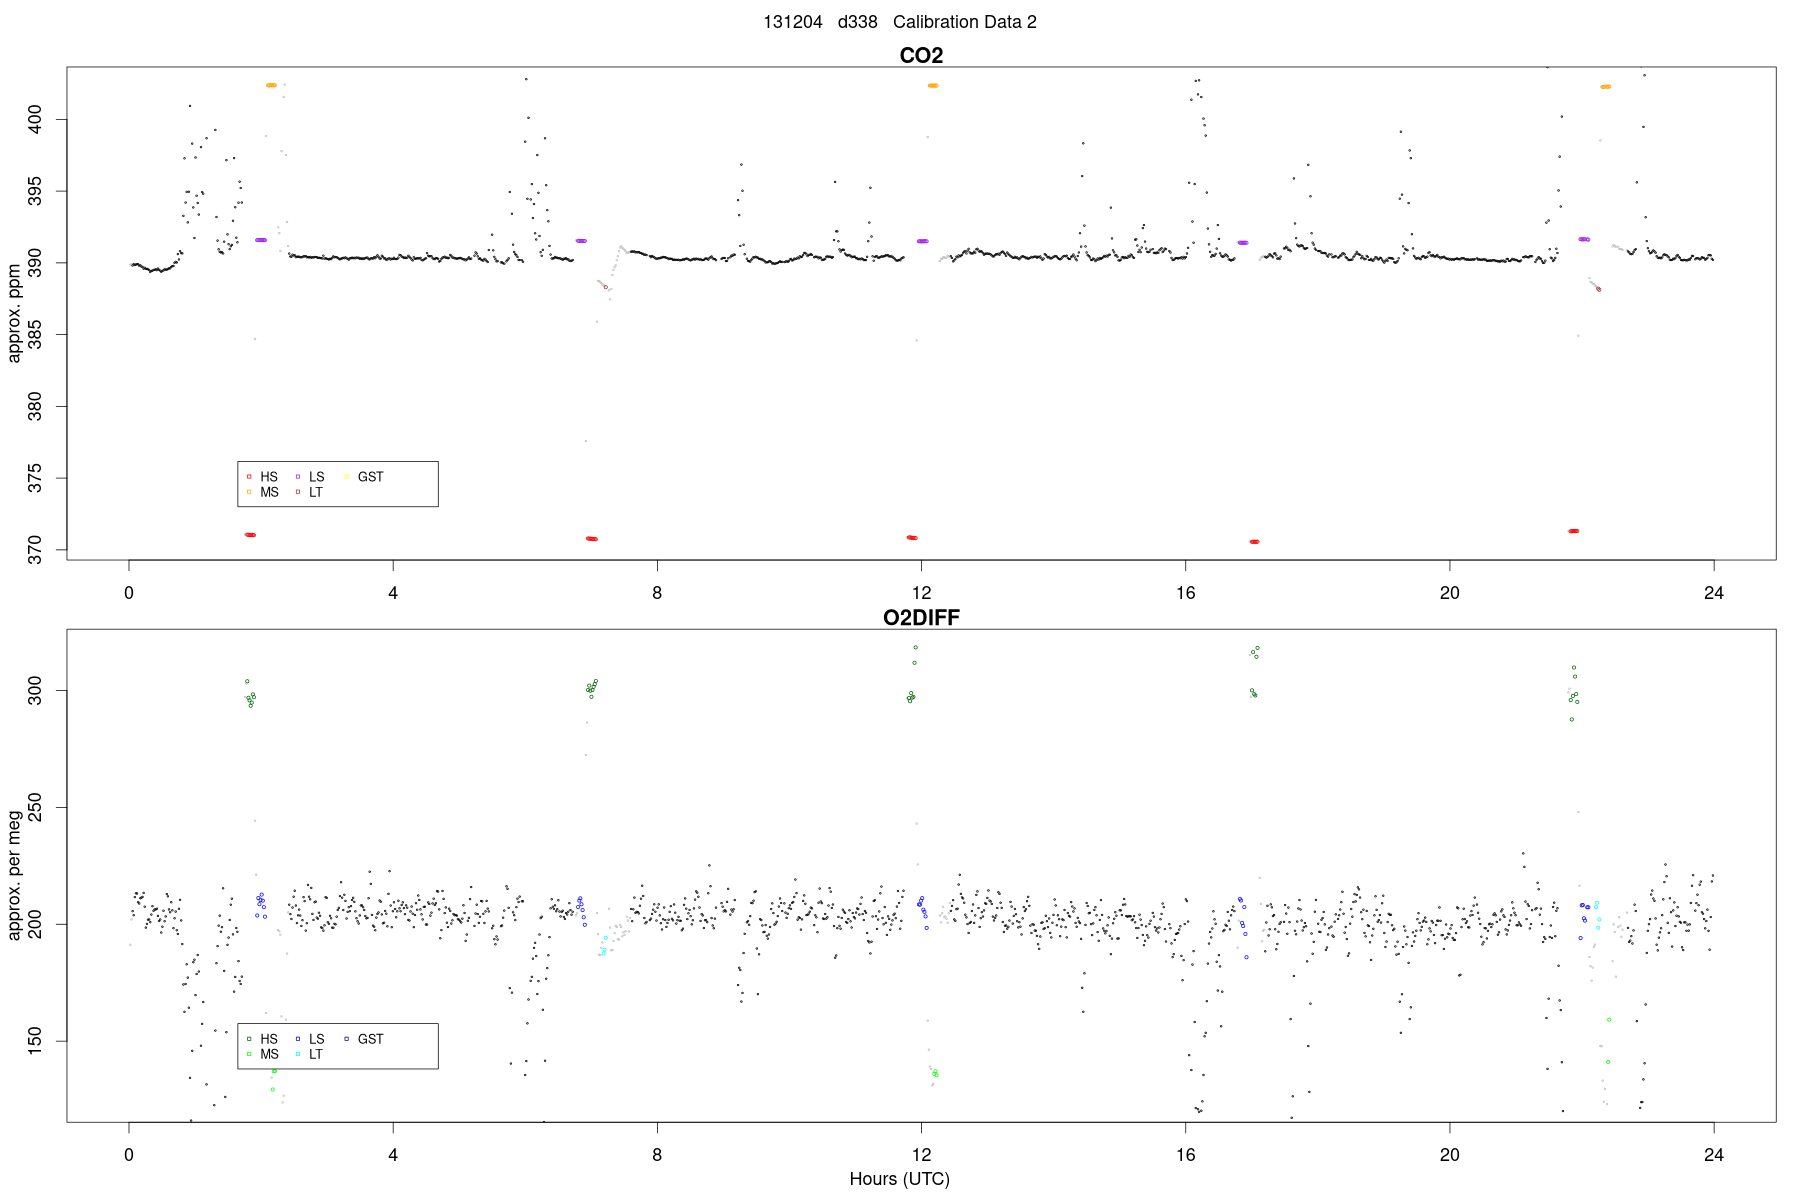Click LS legend entry in CO2 plot

(310, 477)
